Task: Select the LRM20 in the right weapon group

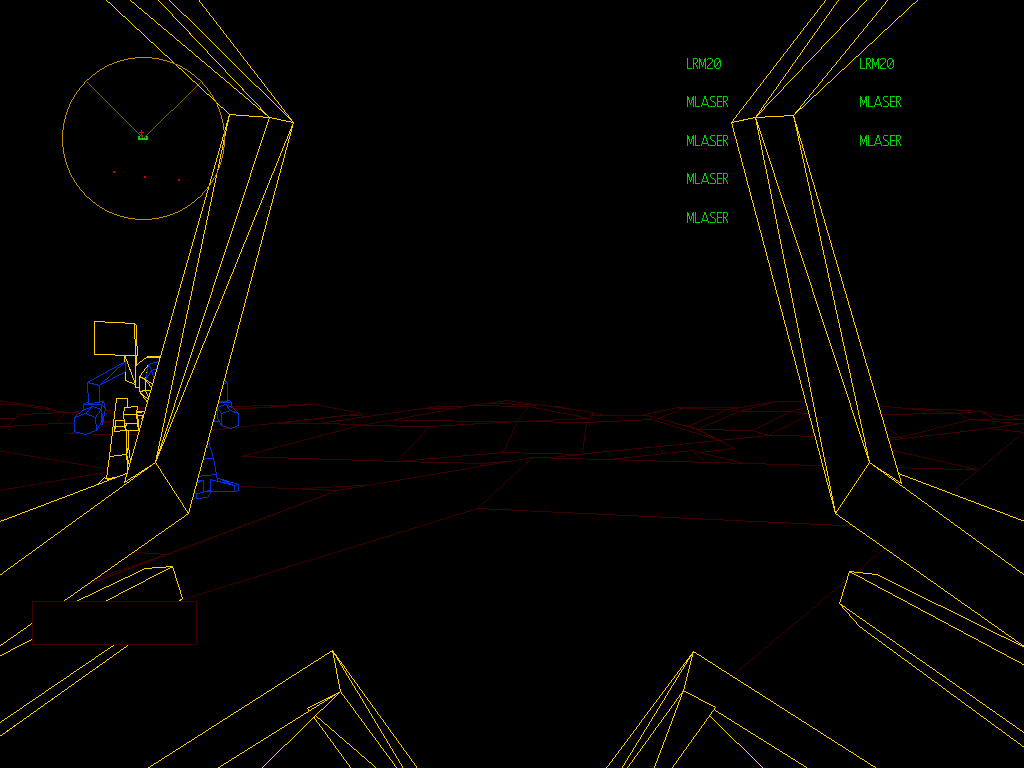Action: [x=875, y=63]
